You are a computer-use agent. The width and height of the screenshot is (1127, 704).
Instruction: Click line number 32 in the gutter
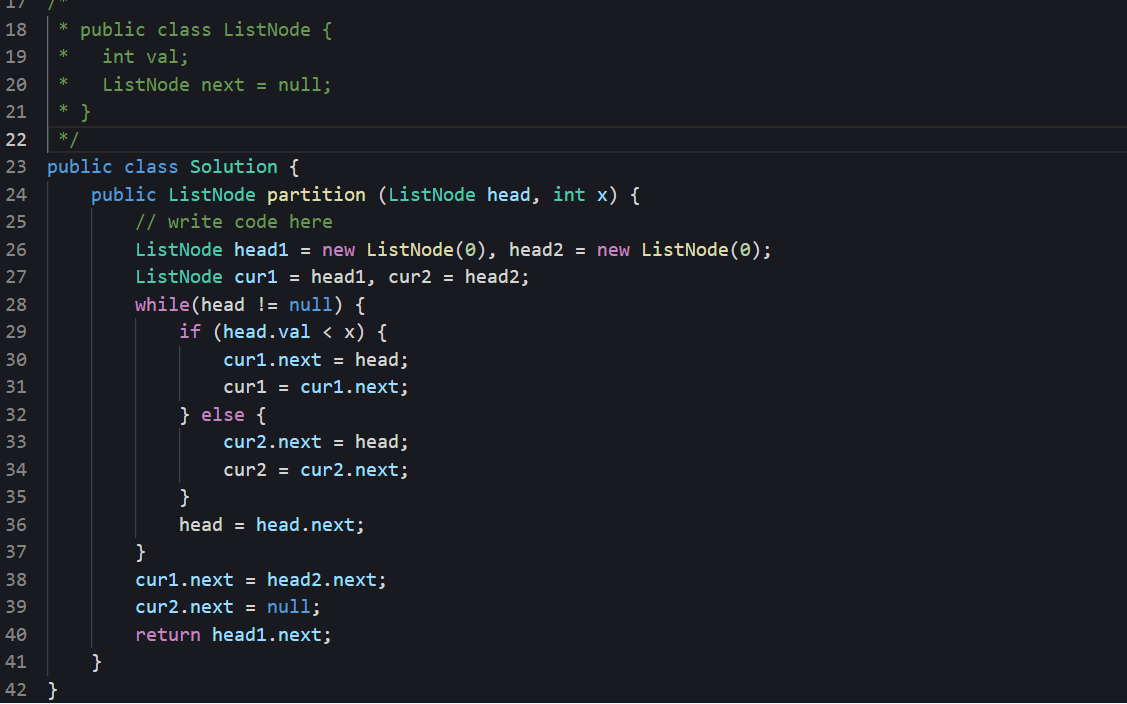click(x=16, y=415)
